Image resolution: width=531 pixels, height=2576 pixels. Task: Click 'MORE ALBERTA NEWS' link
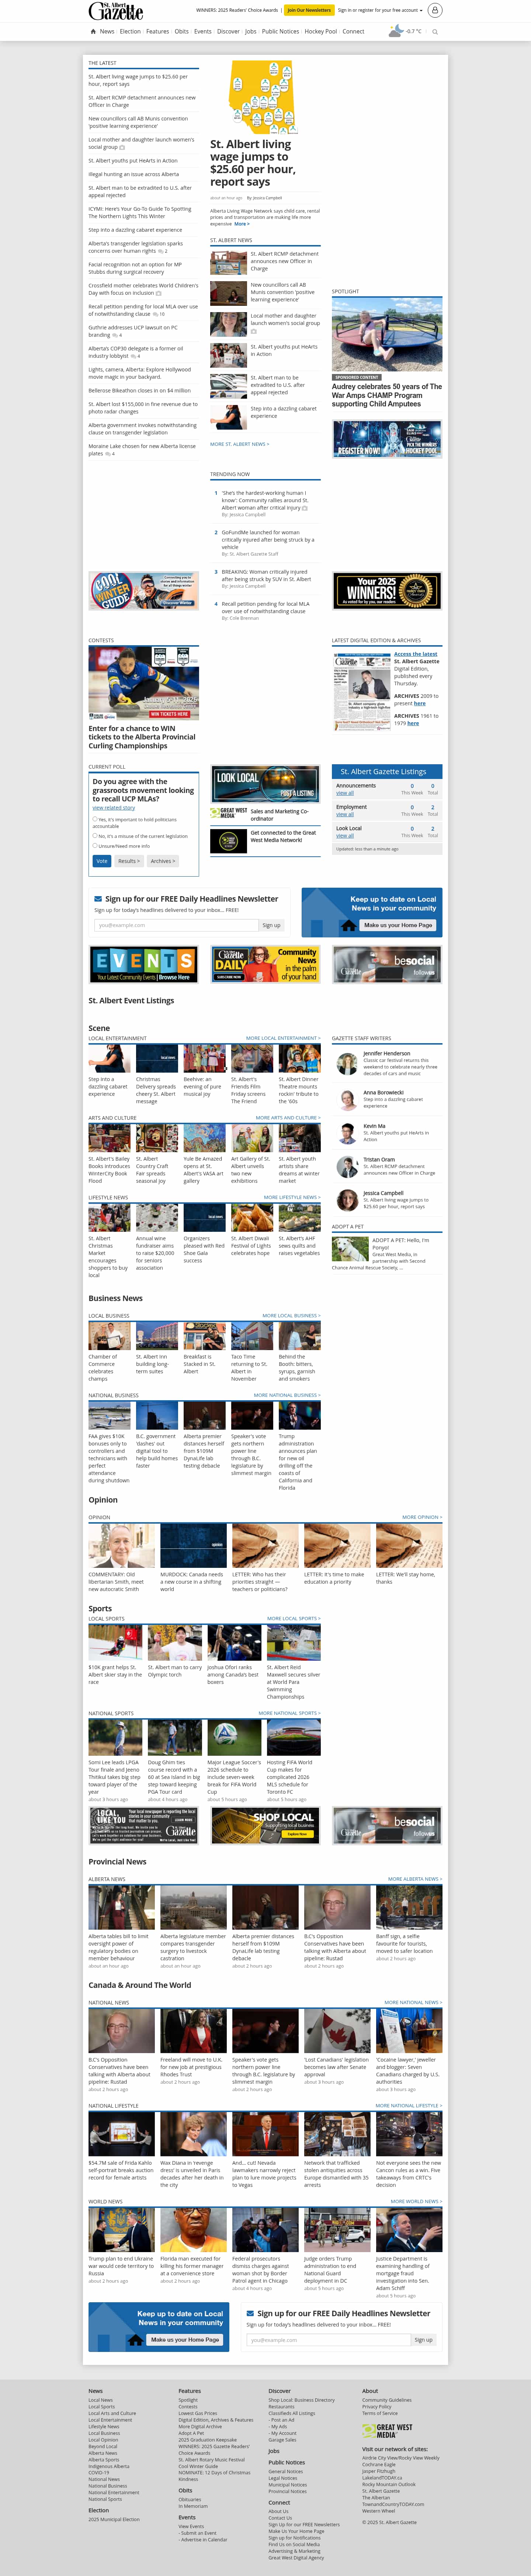click(414, 1879)
